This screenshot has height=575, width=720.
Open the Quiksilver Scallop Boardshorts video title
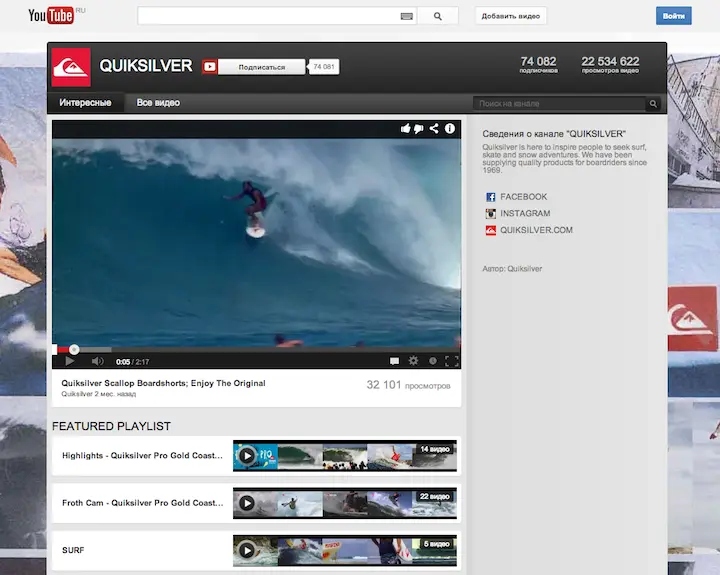pyautogui.click(x=163, y=383)
